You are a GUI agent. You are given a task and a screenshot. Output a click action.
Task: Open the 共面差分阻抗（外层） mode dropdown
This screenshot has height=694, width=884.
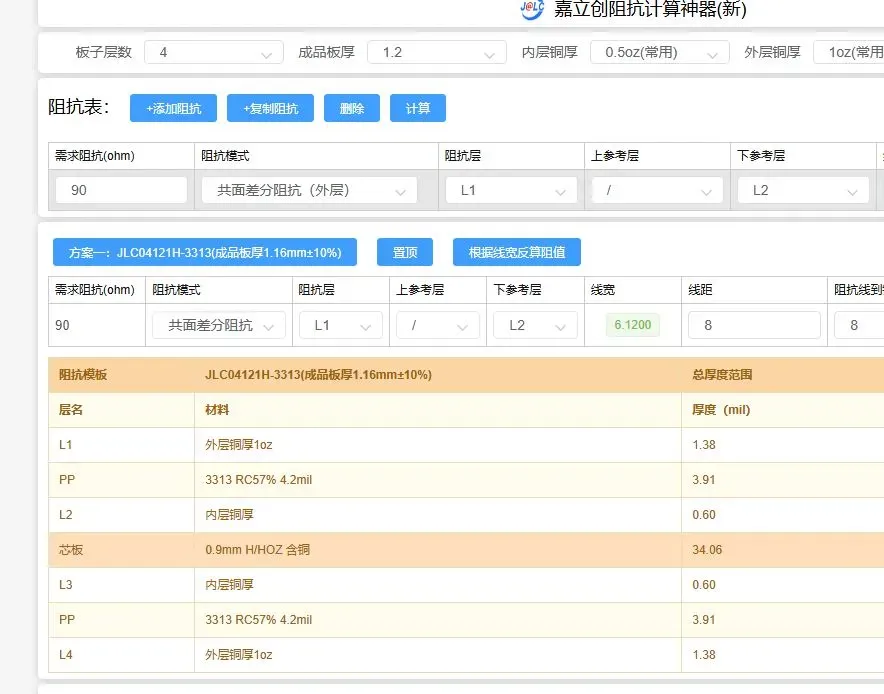click(310, 190)
